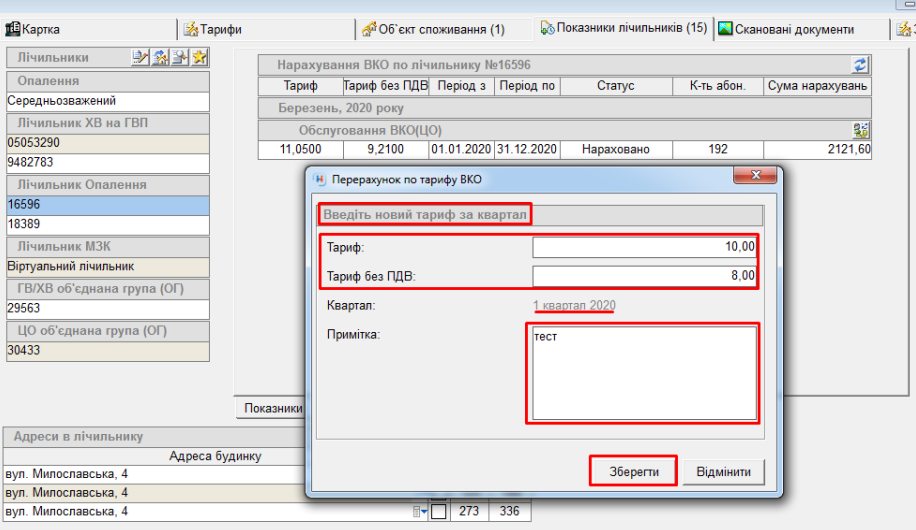Focus the Тариф без ПДВ field
This screenshot has width=916, height=530.
coord(644,276)
